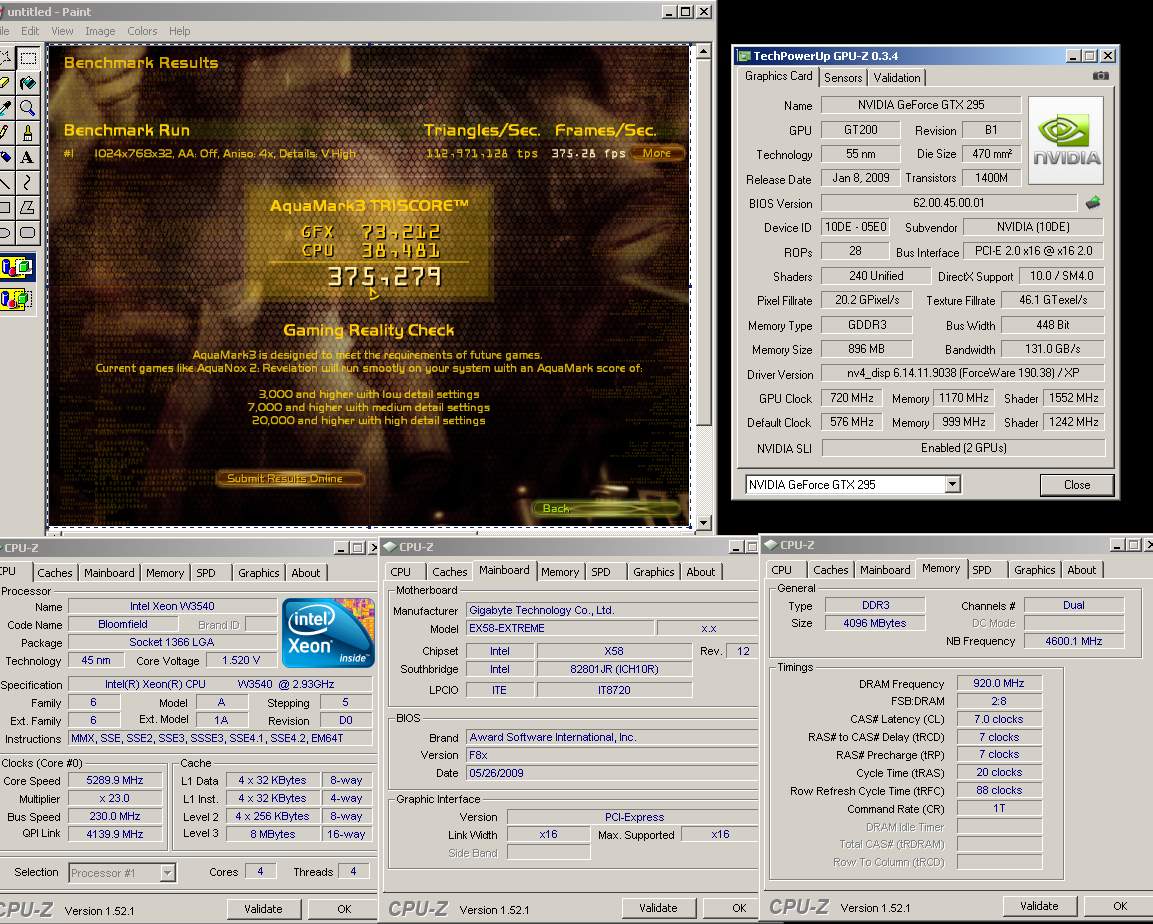Open the Processor #1 selection dropdown
The width and height of the screenshot is (1153, 924).
click(168, 873)
